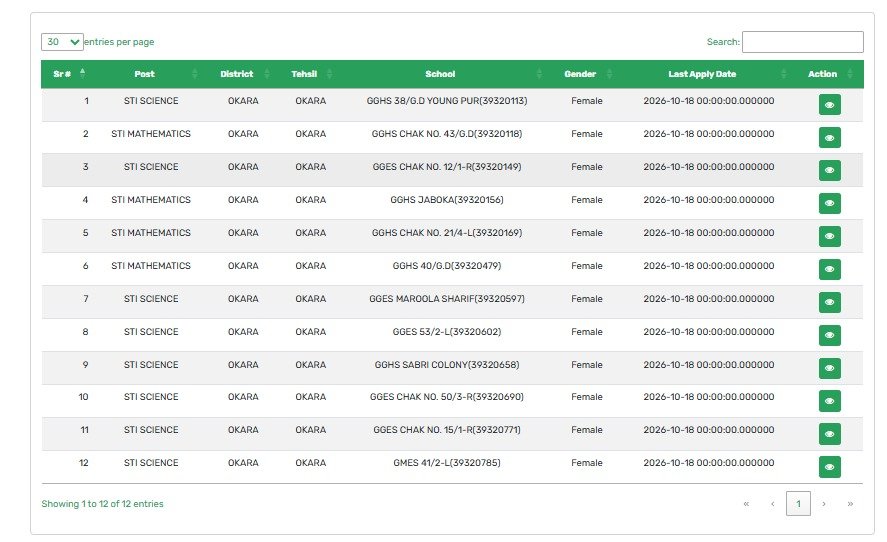This screenshot has height=542, width=887.
Task: Click the eye button for GGHS JABOKA
Action: (829, 203)
